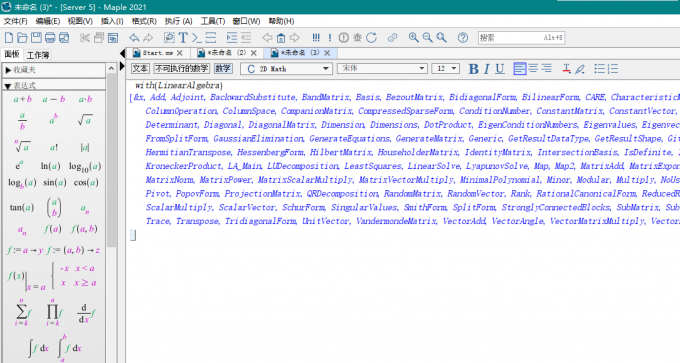Open a file with folder icon
This screenshot has width=680, height=363.
tap(22, 38)
